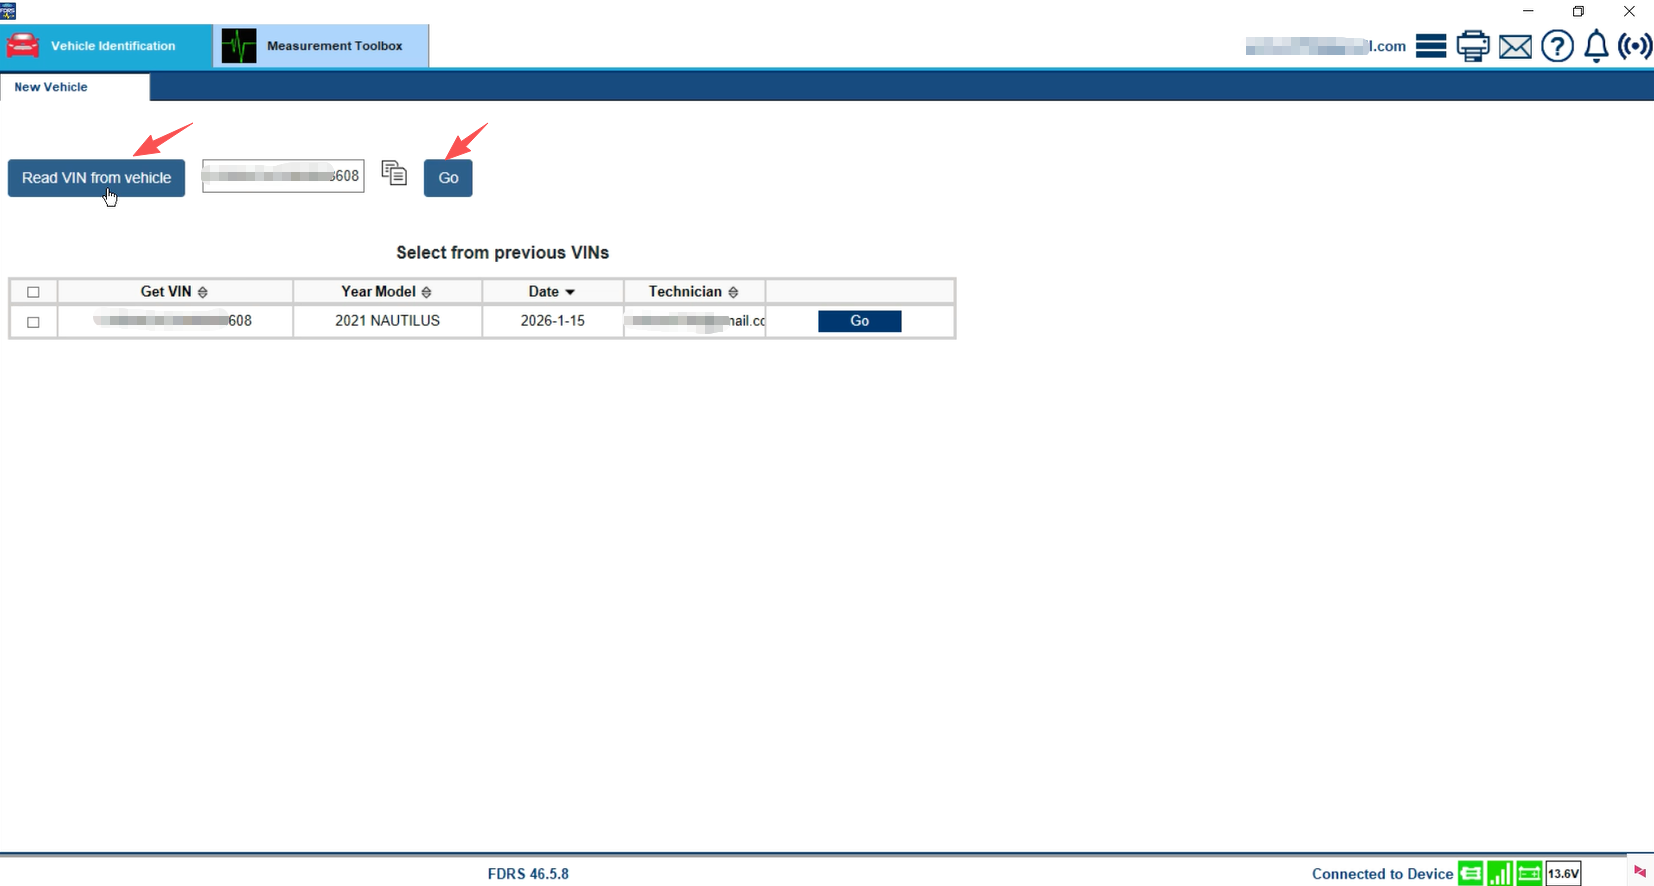This screenshot has height=886, width=1654.
Task: Click the green device connector icon
Action: point(1470,873)
